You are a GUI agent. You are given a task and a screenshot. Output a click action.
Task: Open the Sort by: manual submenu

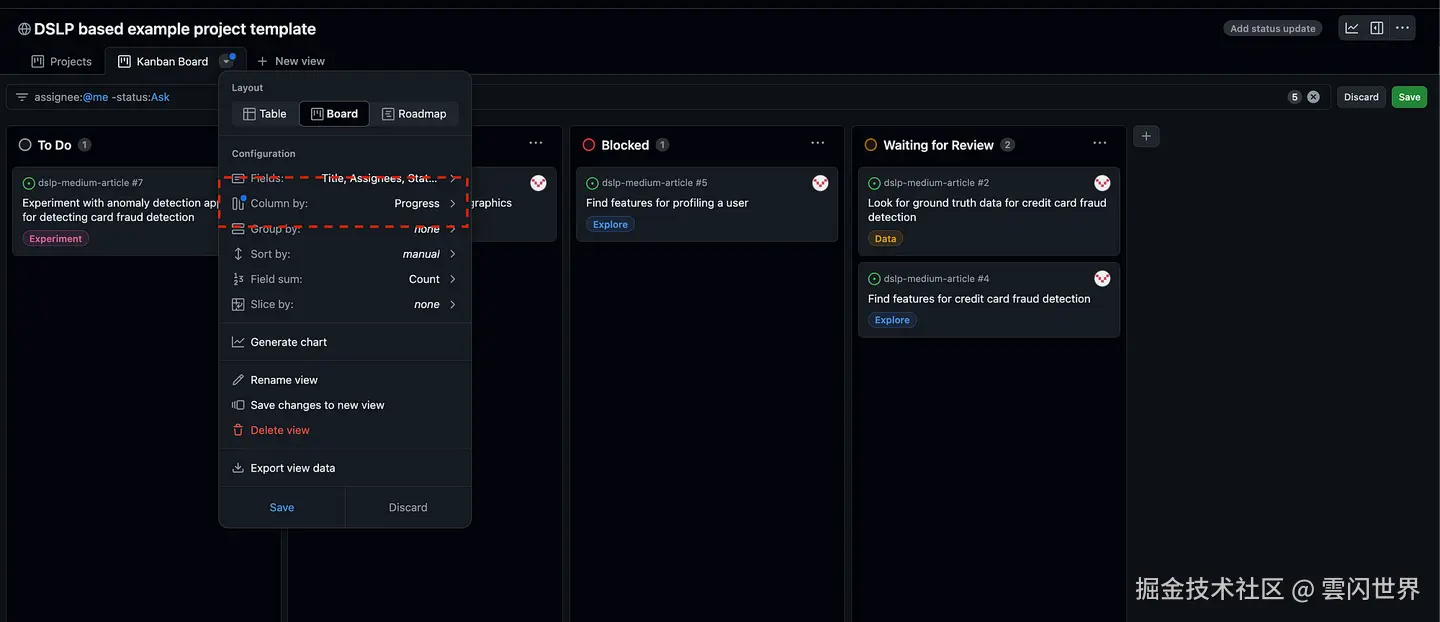[x=344, y=254]
